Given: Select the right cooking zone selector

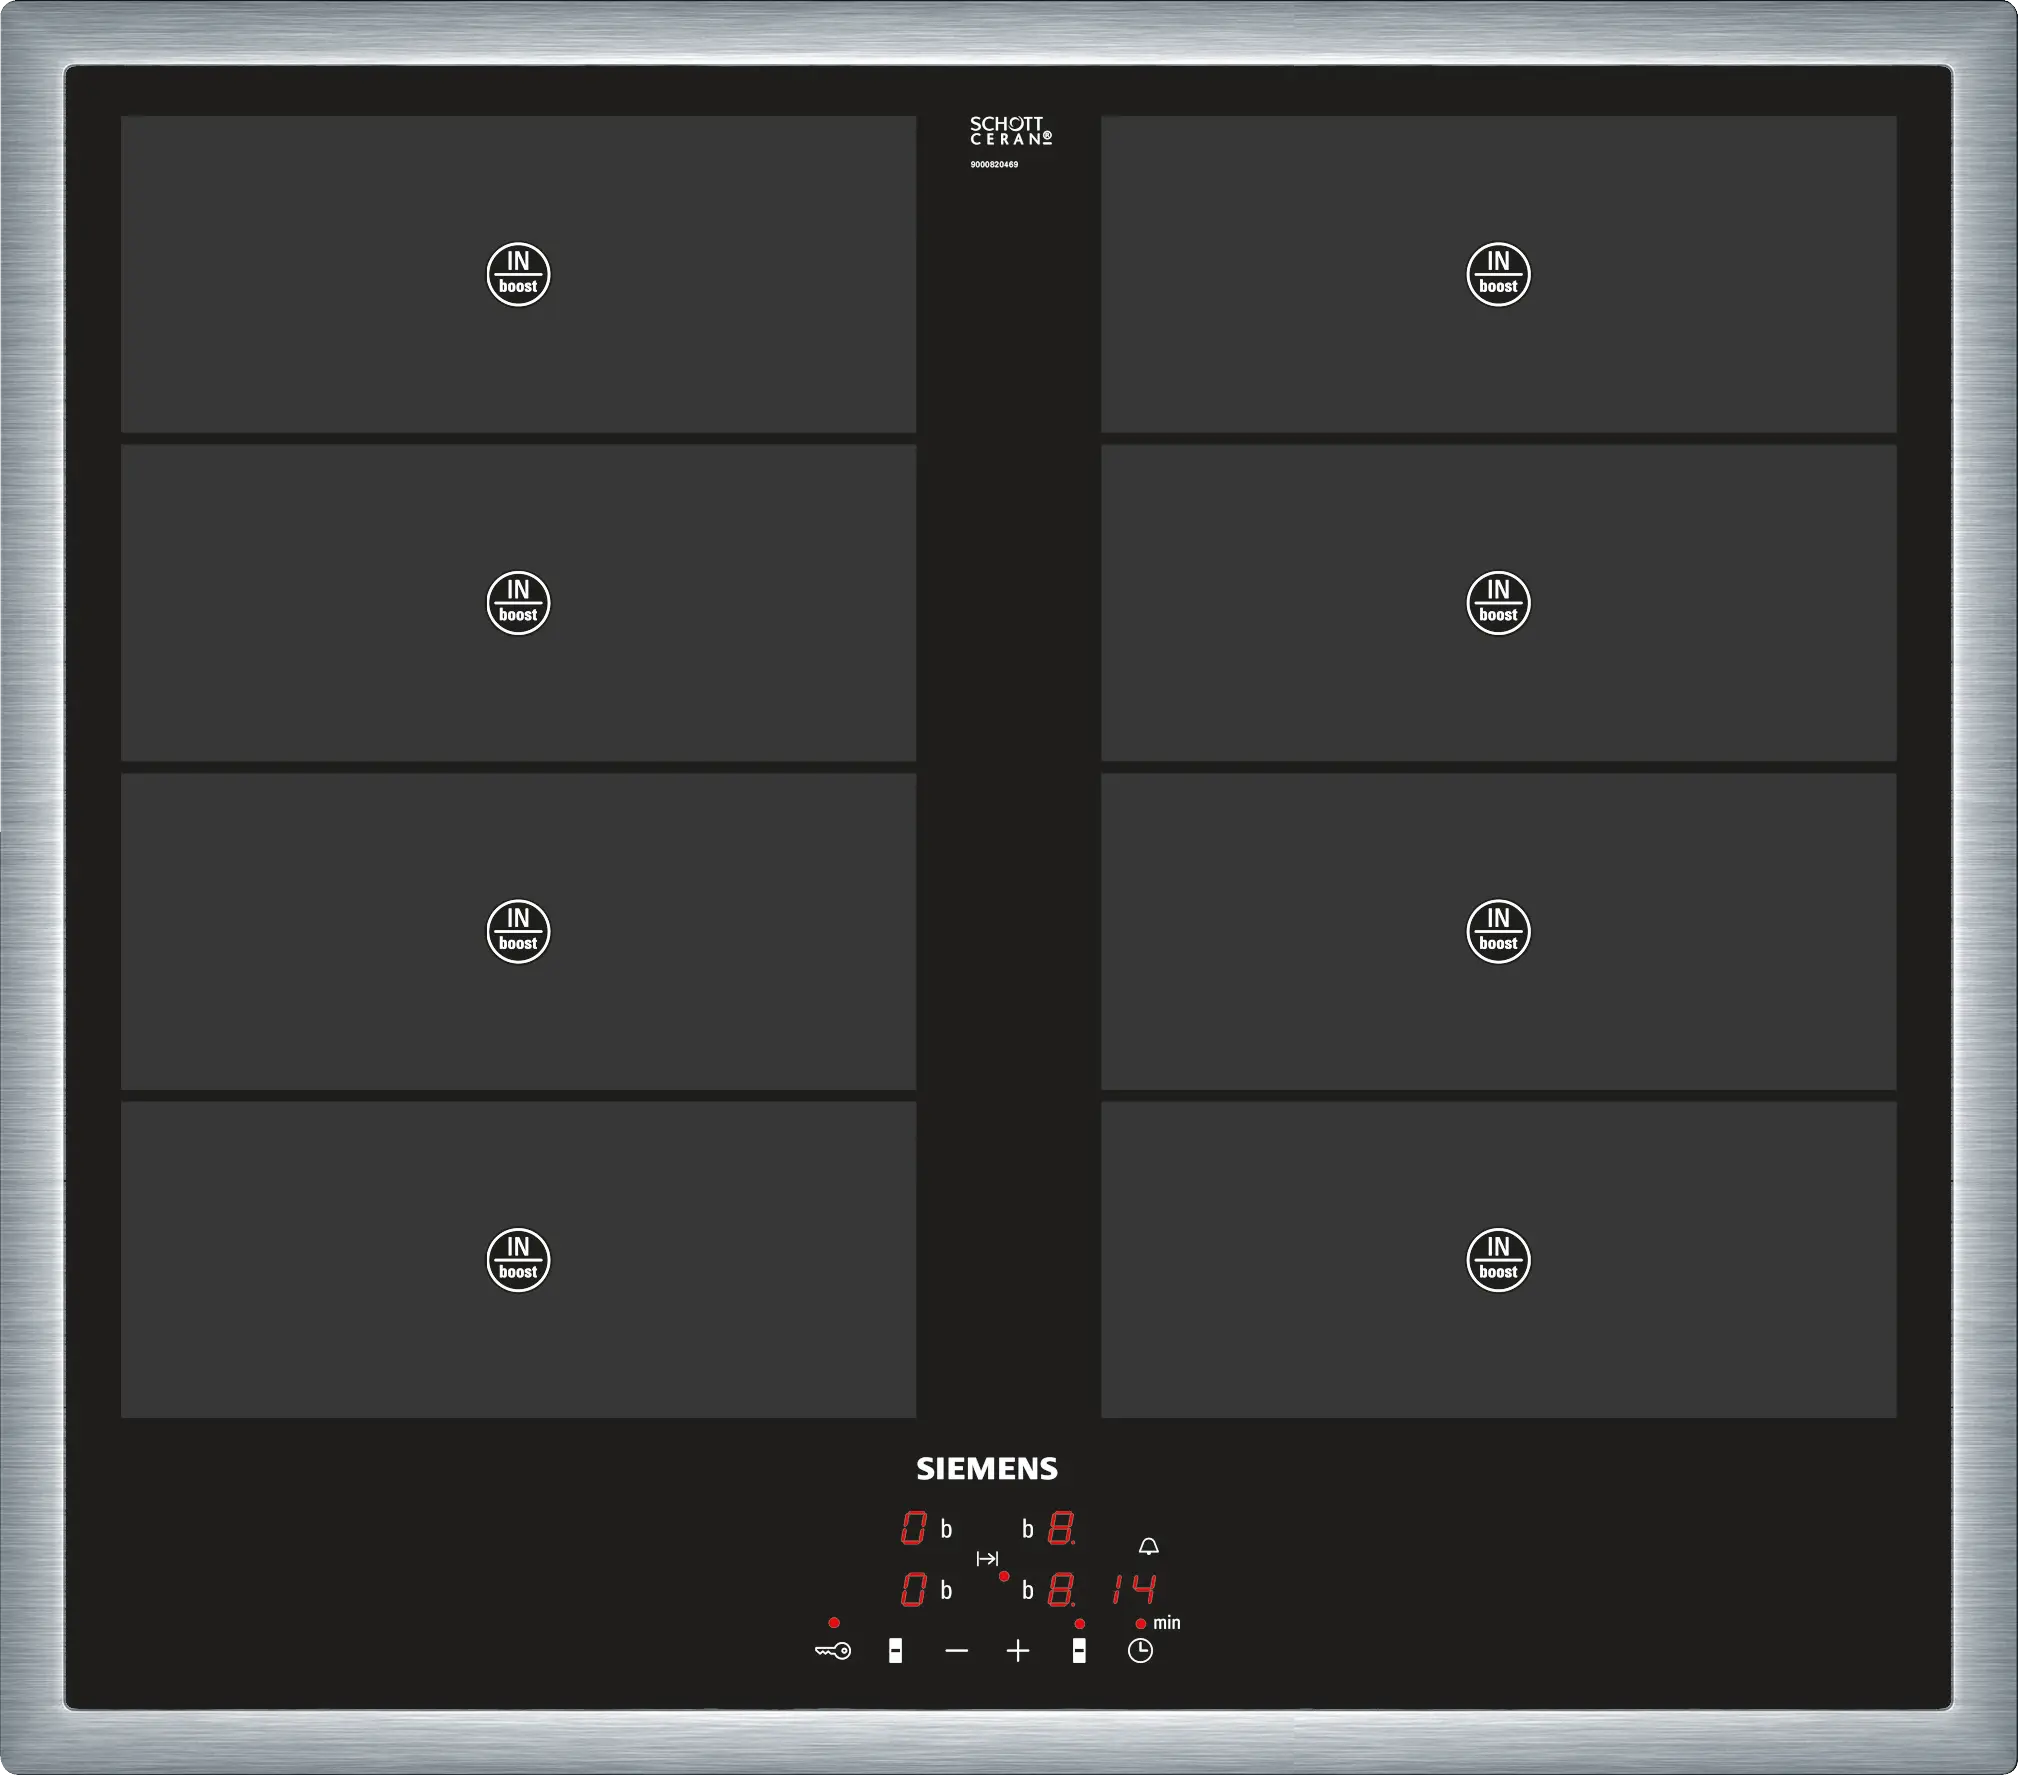Looking at the screenshot, I should [x=1079, y=1651].
